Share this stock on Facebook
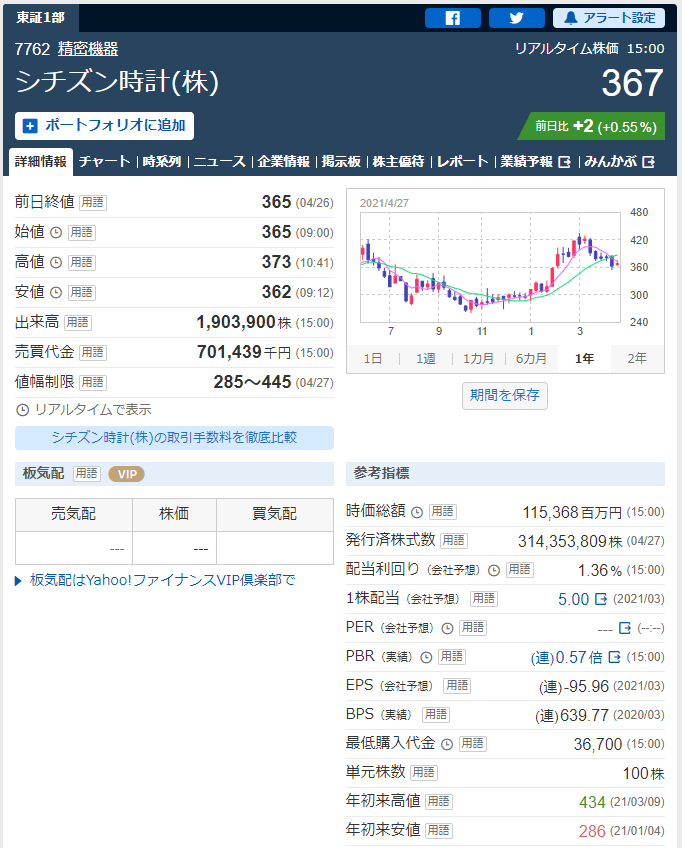The height and width of the screenshot is (848, 682). coord(453,18)
